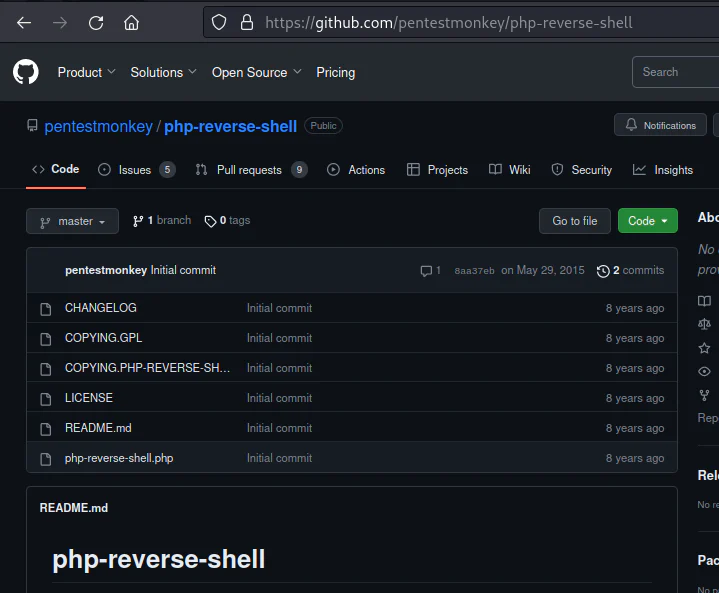Click the Notifications button
The height and width of the screenshot is (593, 719).
[660, 125]
